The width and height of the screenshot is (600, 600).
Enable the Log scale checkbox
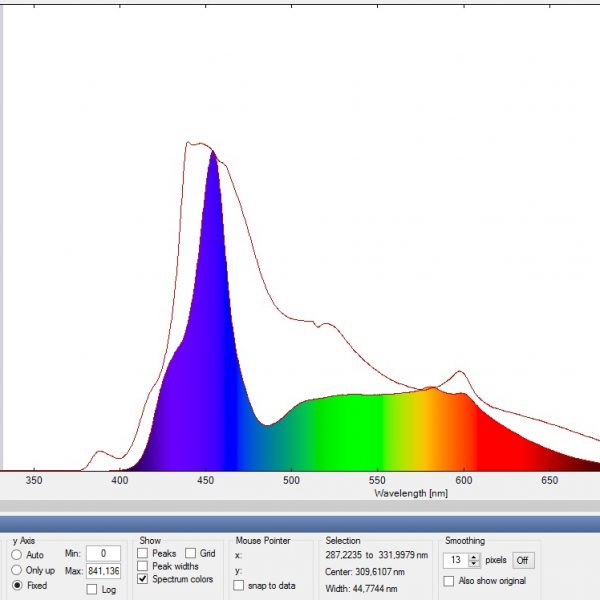(92, 589)
